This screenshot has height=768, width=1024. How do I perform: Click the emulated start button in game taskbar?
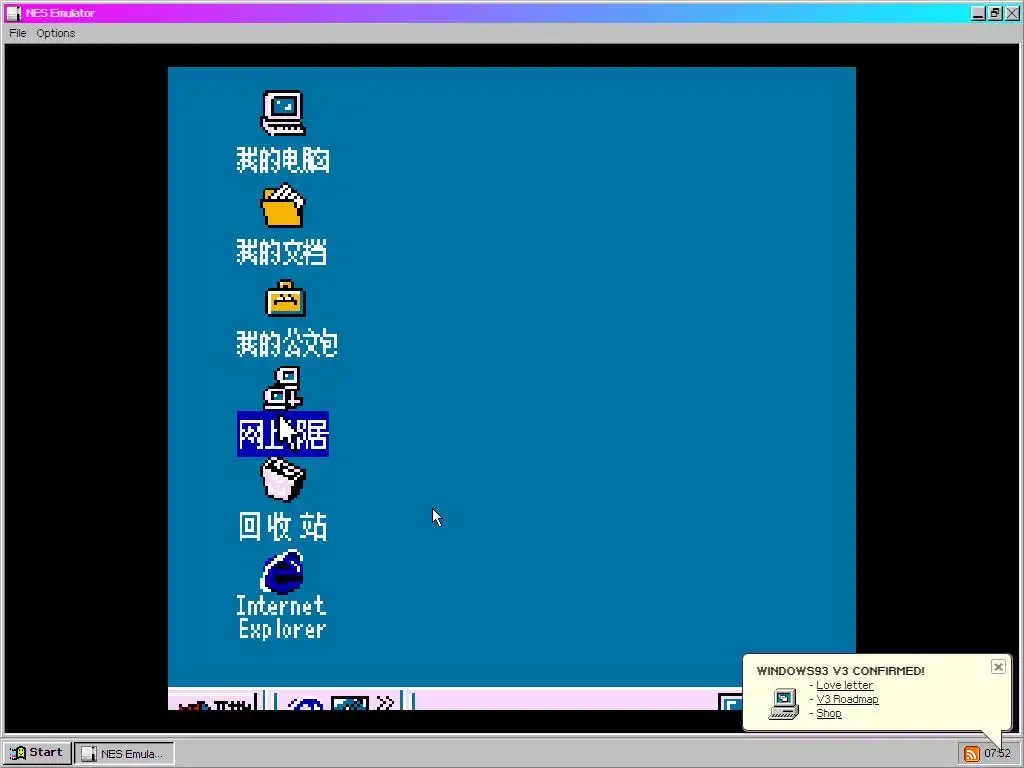[212, 701]
